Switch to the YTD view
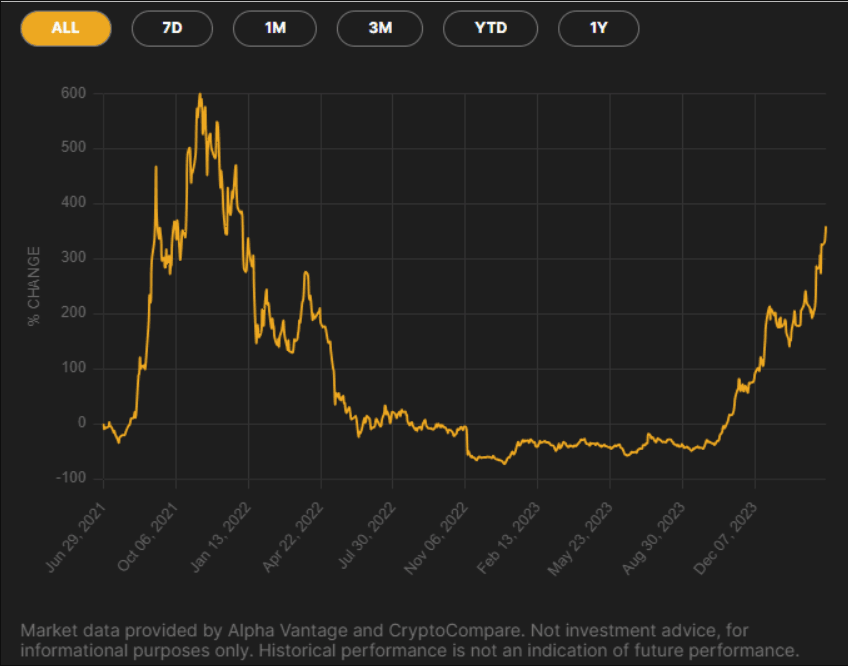The image size is (848, 666). pos(490,28)
